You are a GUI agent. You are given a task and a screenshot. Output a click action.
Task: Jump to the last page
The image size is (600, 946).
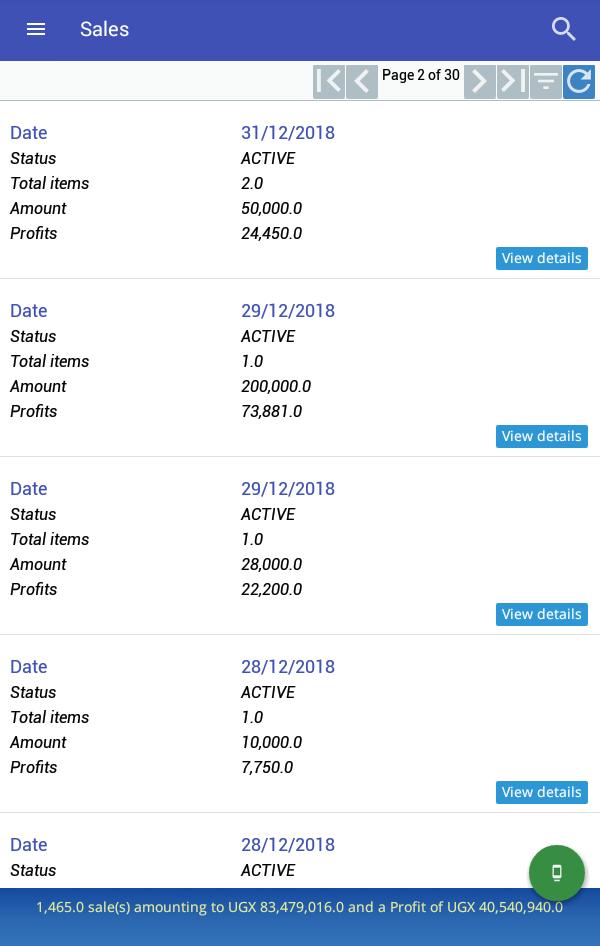(x=513, y=81)
